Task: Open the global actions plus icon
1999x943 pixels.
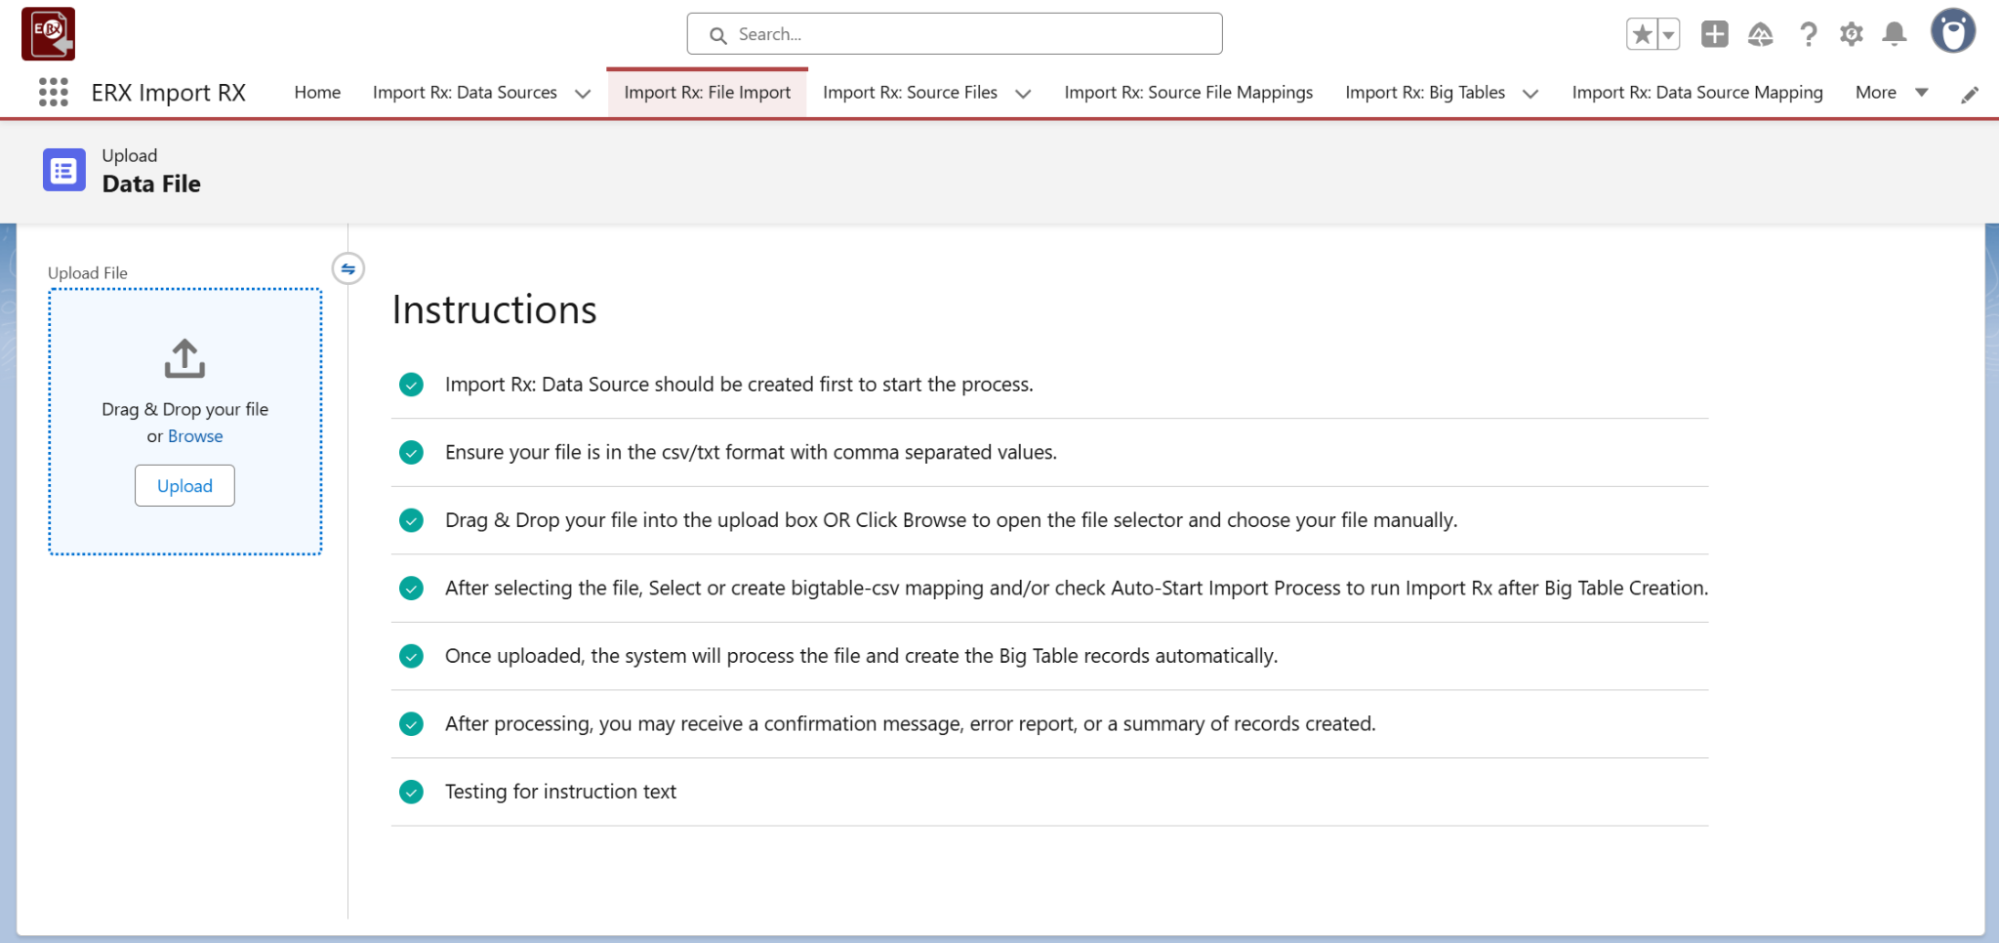Action: click(x=1714, y=34)
